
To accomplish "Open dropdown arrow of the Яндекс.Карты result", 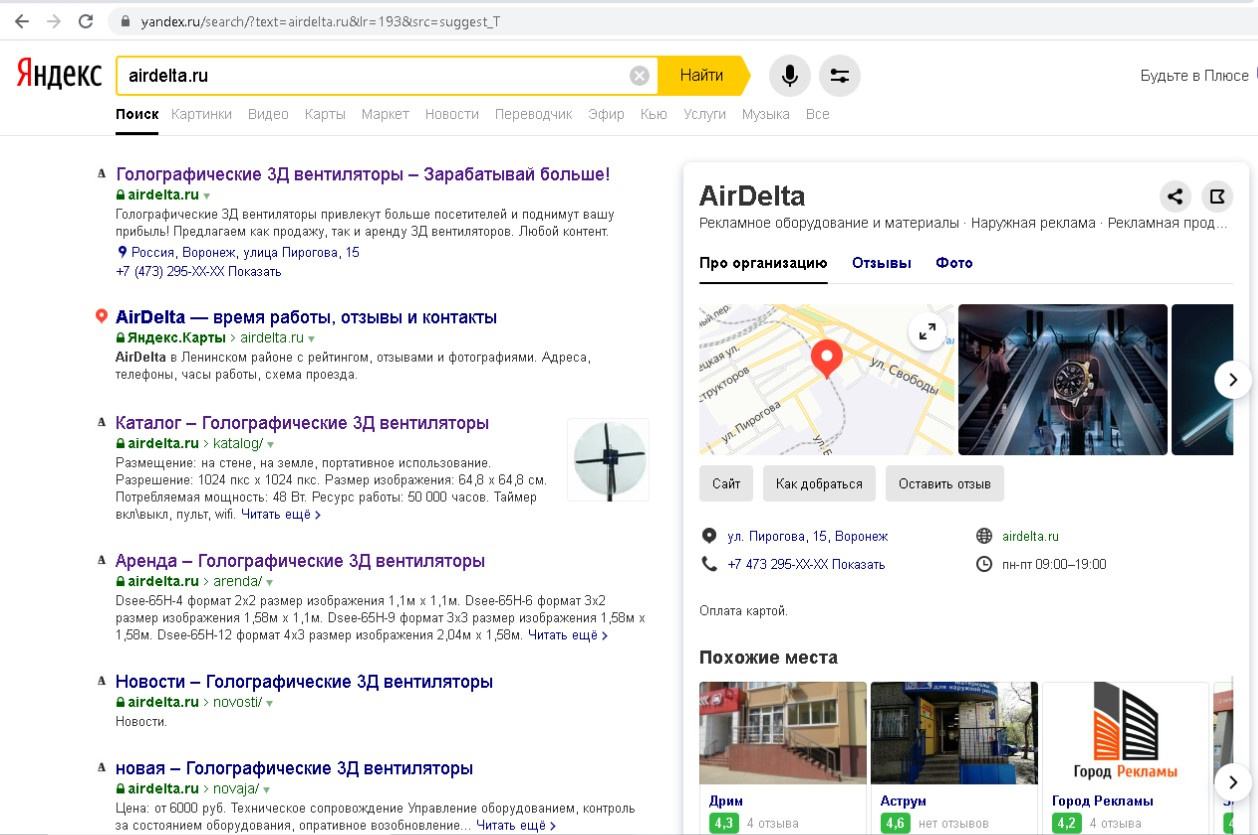I will point(311,339).
